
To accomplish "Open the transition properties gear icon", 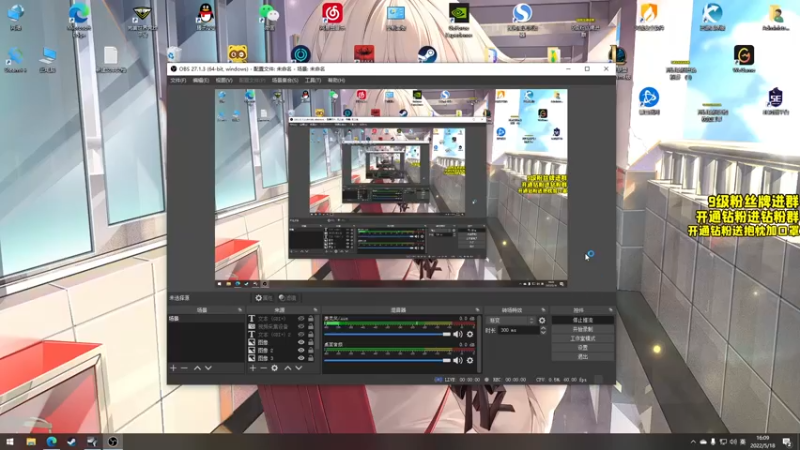I will tap(542, 320).
